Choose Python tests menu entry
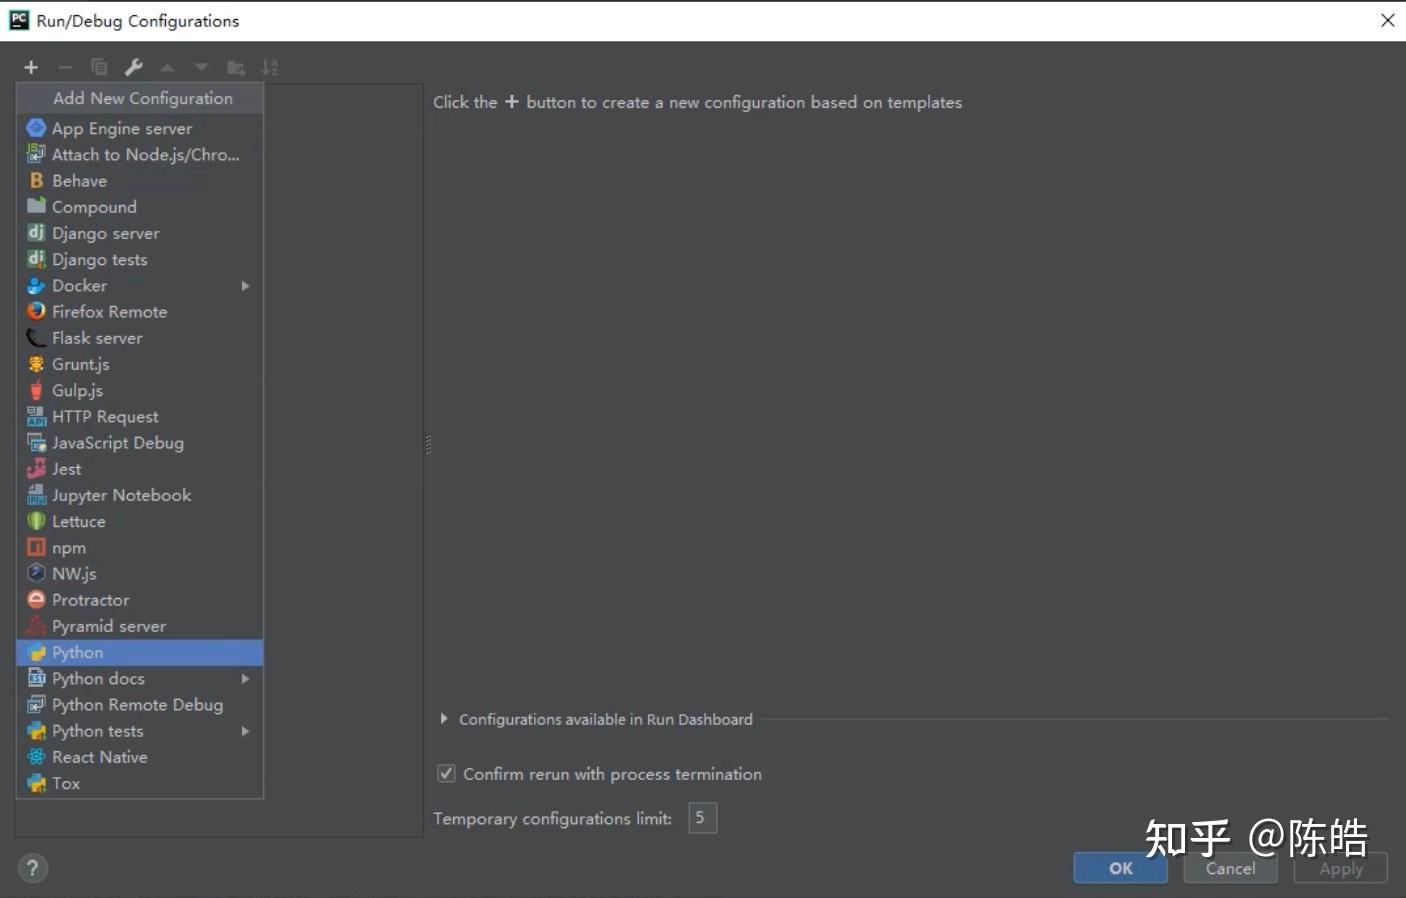This screenshot has width=1406, height=898. coord(140,731)
